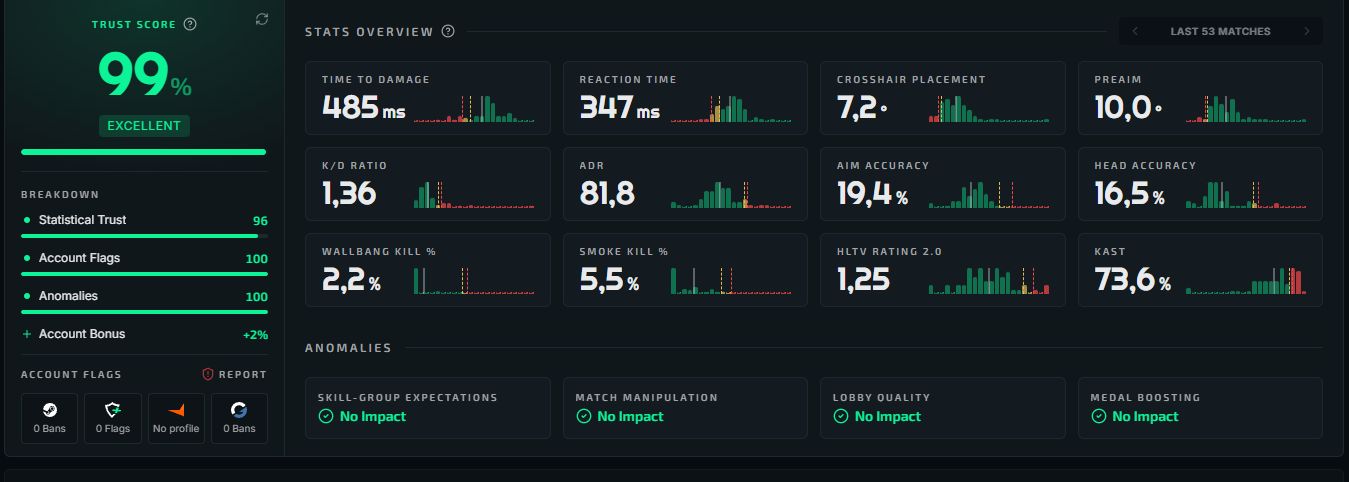Expand the Account Bonus plus row
Image resolution: width=1349 pixels, height=482 pixels.
click(144, 334)
